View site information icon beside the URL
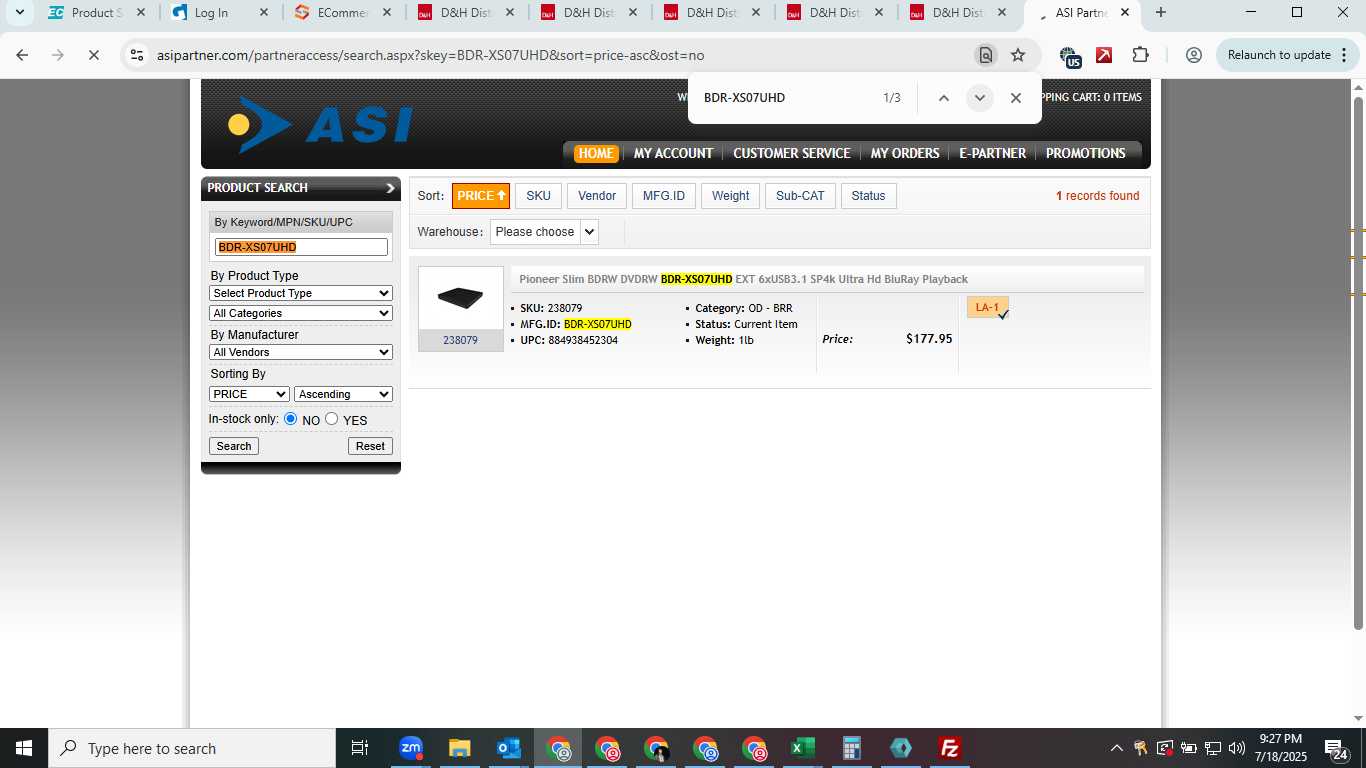The width and height of the screenshot is (1366, 768). (x=137, y=55)
